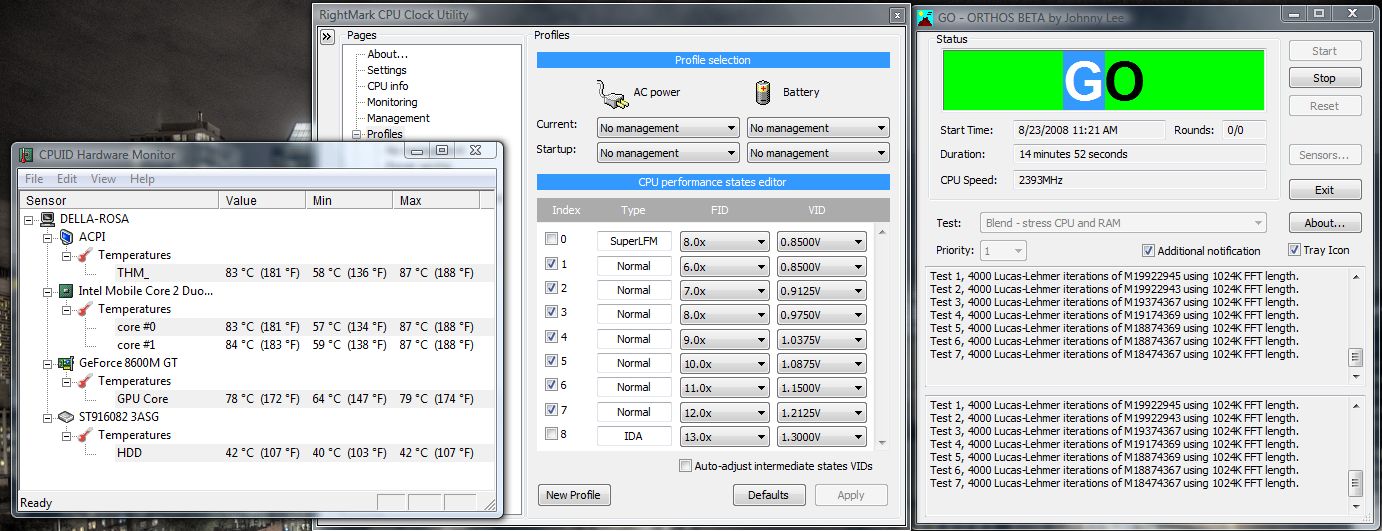Click the upper ORTHOS log scrollbar

click(1355, 326)
